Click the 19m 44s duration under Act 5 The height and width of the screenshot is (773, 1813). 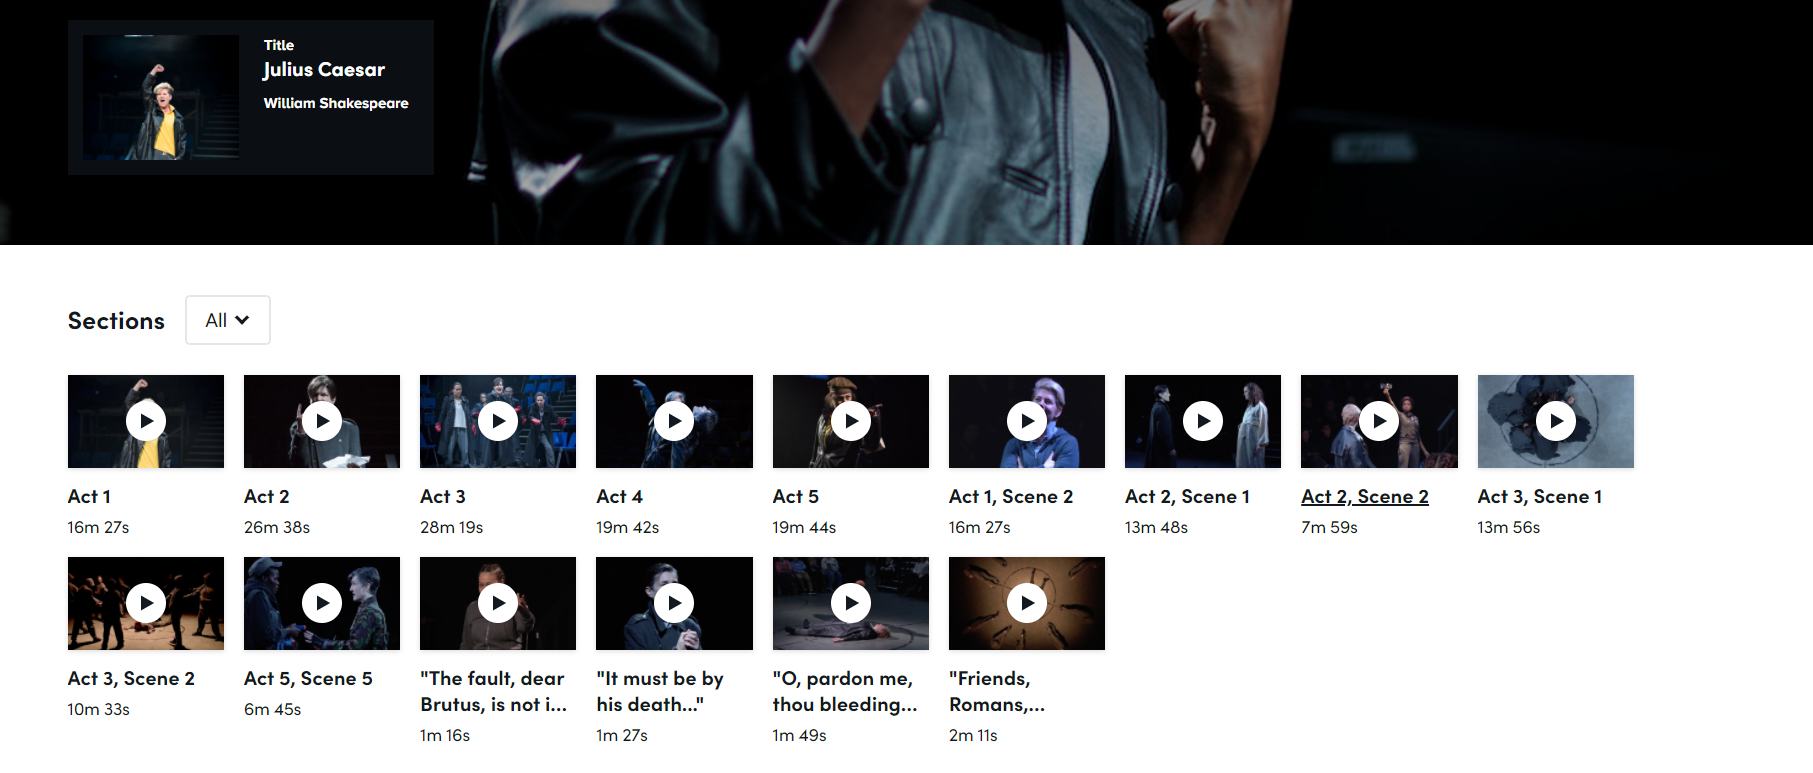(x=804, y=527)
